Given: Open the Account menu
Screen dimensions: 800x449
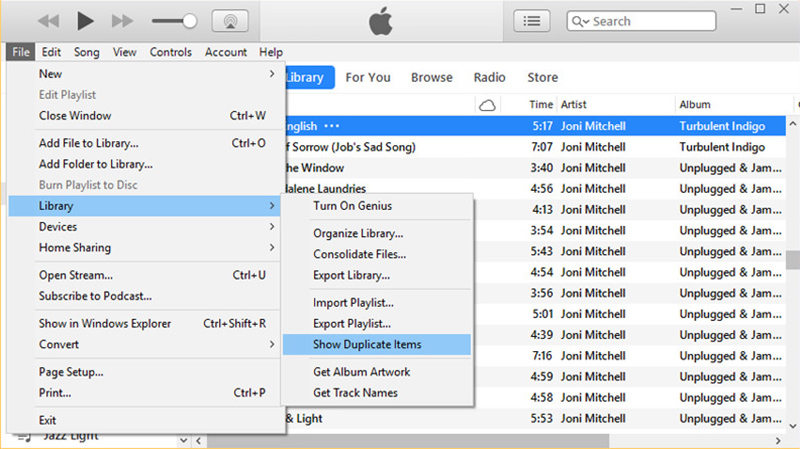Looking at the screenshot, I should tap(226, 52).
